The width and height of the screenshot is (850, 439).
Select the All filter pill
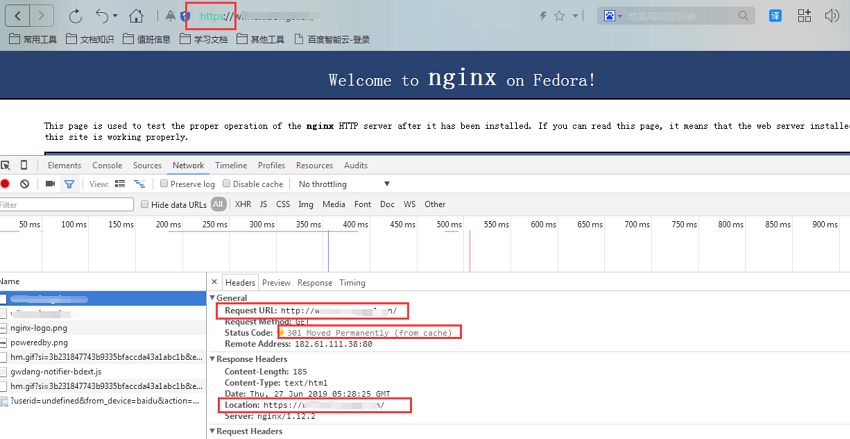(218, 204)
